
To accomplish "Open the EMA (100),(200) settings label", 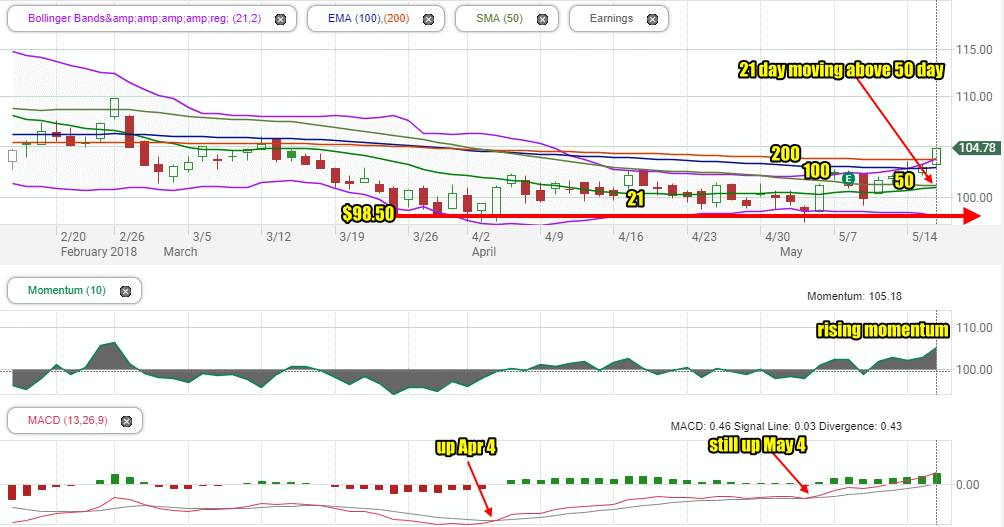I will tap(364, 19).
